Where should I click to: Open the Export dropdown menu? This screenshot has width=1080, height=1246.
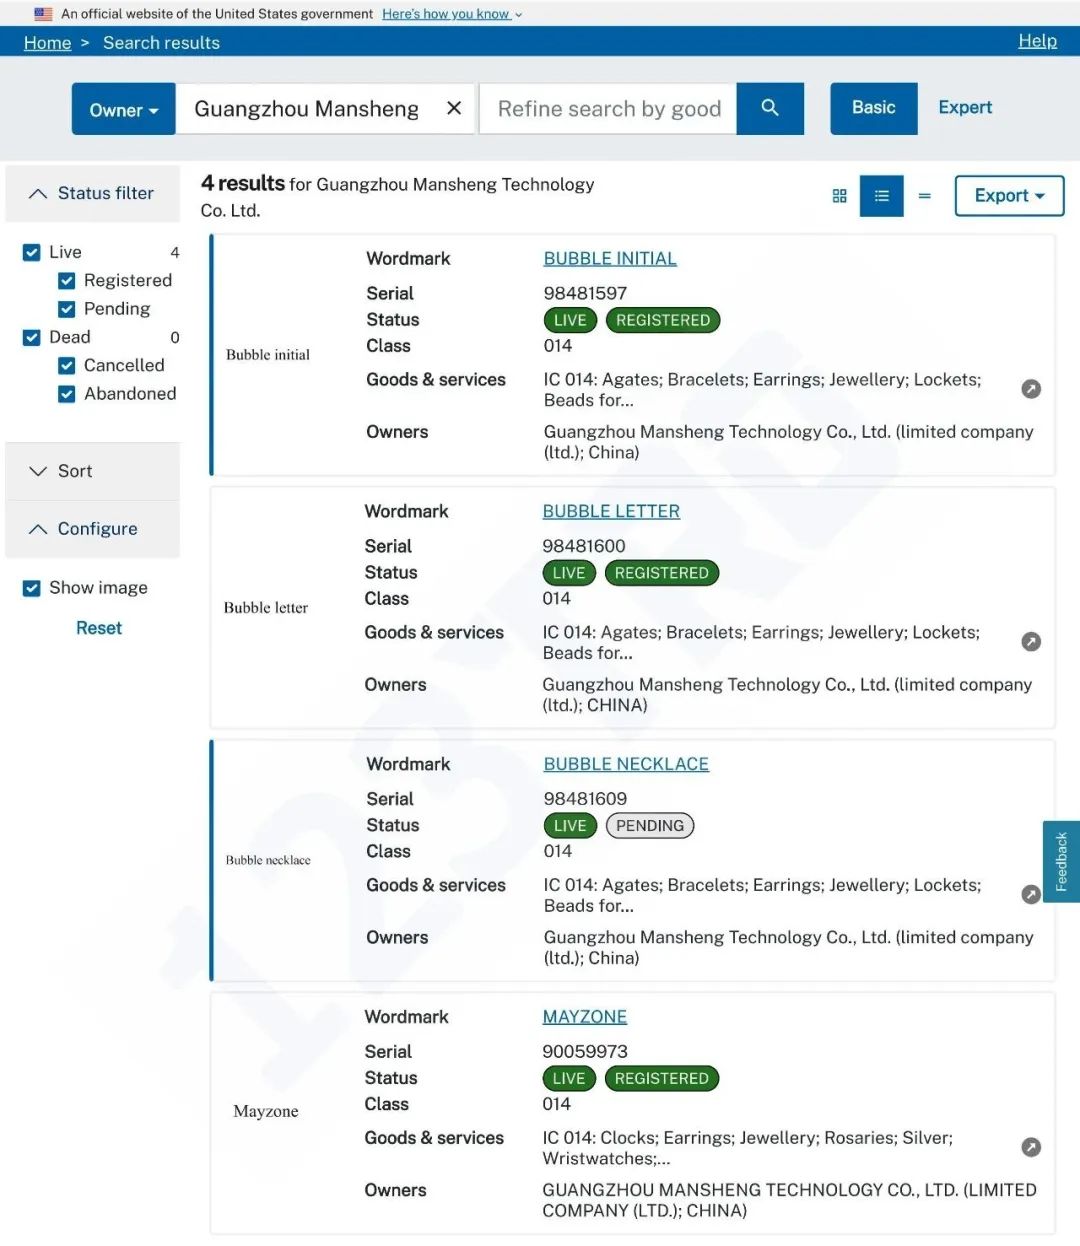click(1009, 196)
